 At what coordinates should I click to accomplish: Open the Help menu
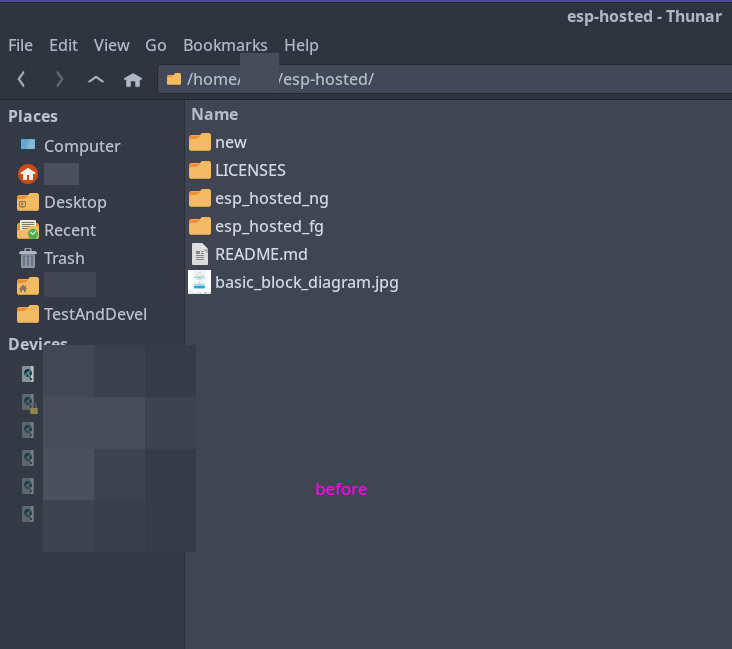click(301, 45)
